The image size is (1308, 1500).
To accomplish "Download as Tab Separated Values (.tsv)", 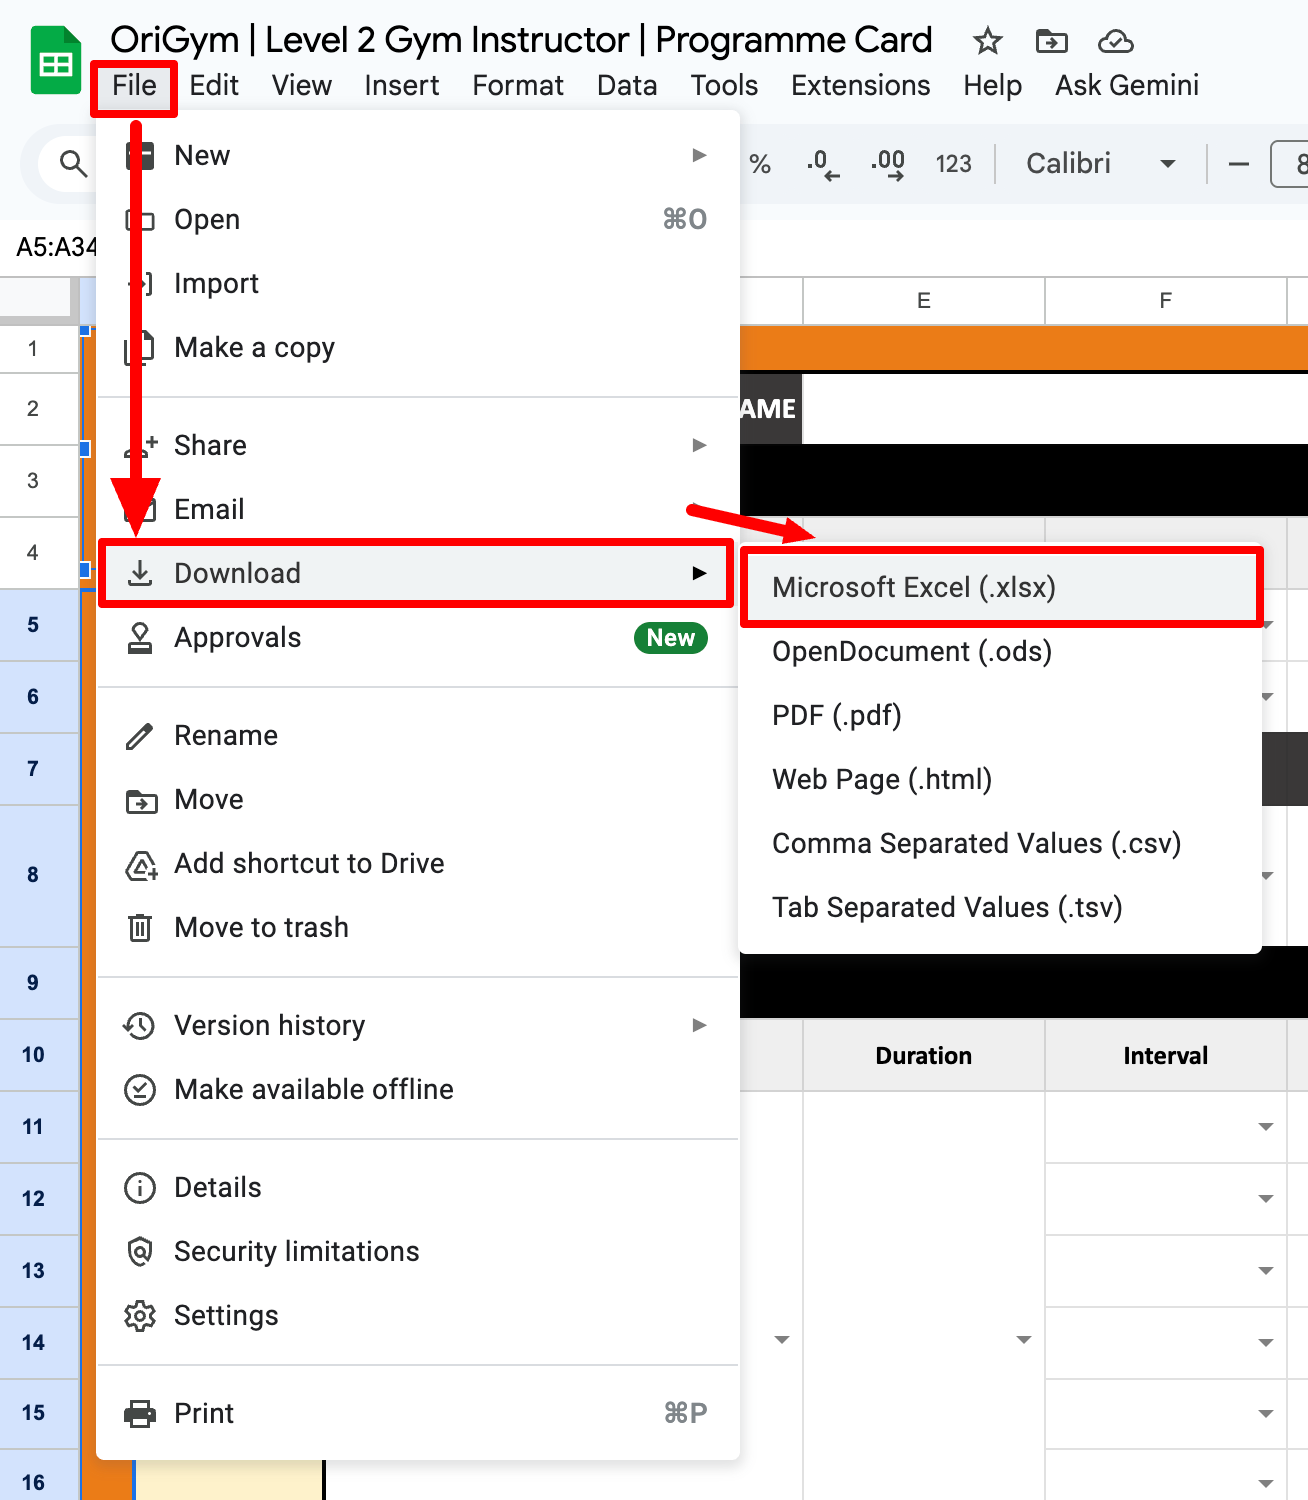I will [1000, 907].
